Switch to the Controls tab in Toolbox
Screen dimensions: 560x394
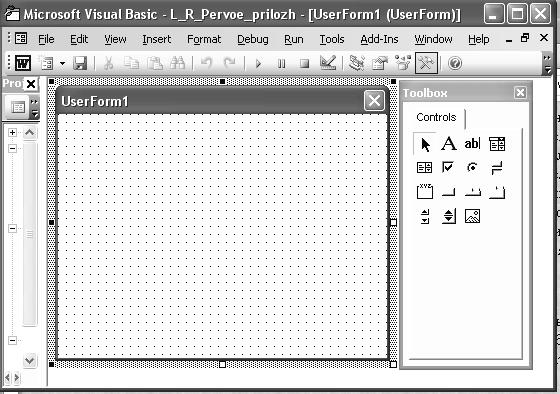(436, 117)
